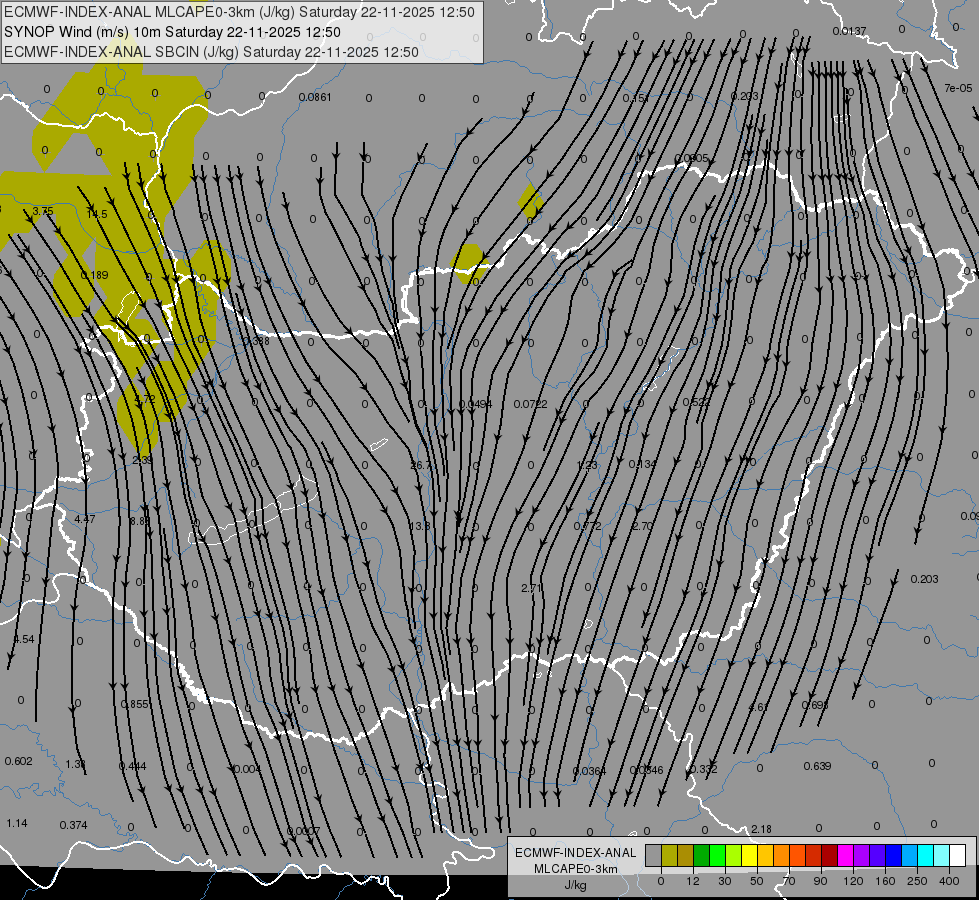Click the map value 7e-05
Image resolution: width=979 pixels, height=900 pixels.
[x=958, y=88]
